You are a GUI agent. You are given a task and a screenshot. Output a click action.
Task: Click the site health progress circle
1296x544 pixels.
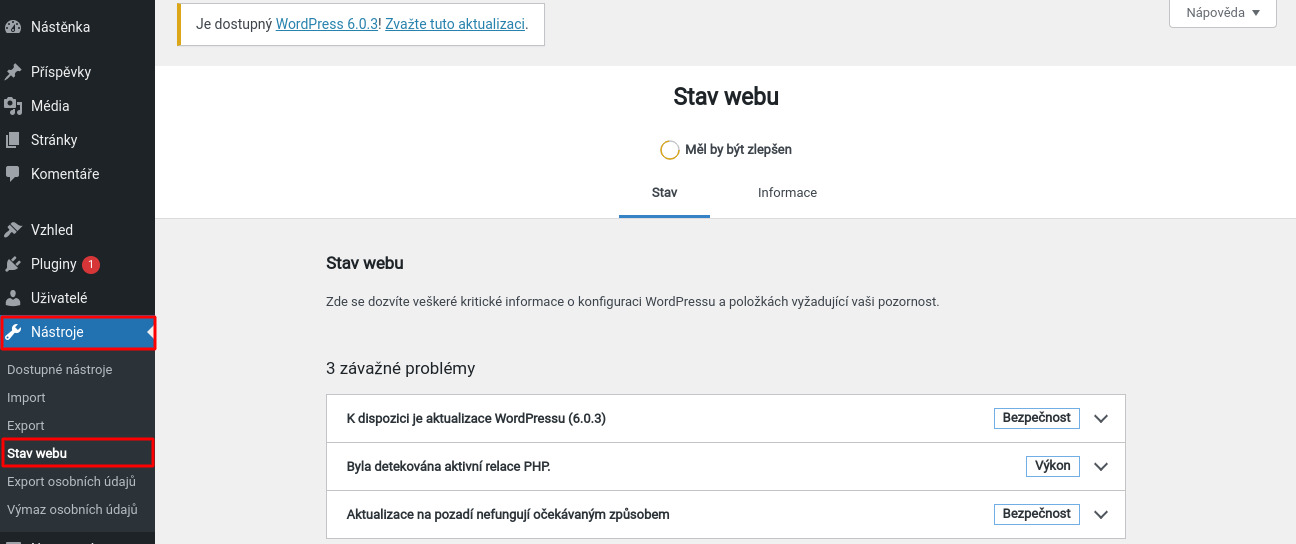coord(670,150)
